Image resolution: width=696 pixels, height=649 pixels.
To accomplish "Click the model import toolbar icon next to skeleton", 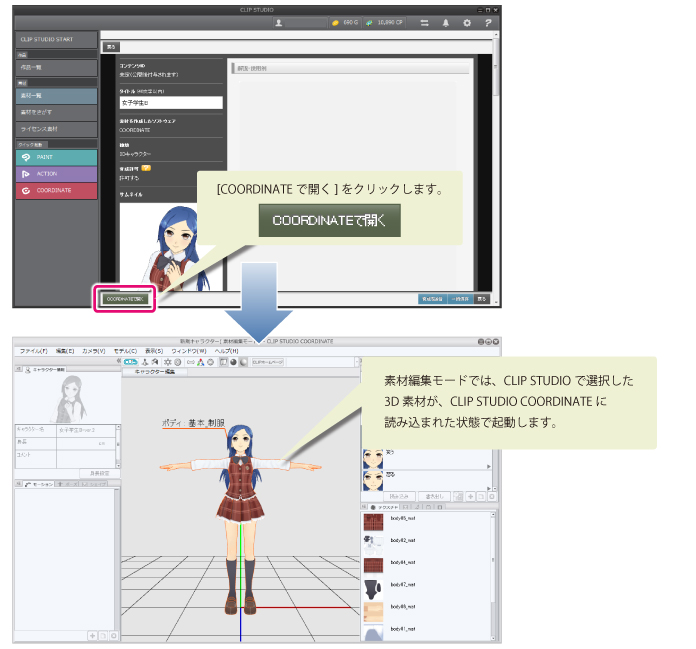I will (154, 362).
